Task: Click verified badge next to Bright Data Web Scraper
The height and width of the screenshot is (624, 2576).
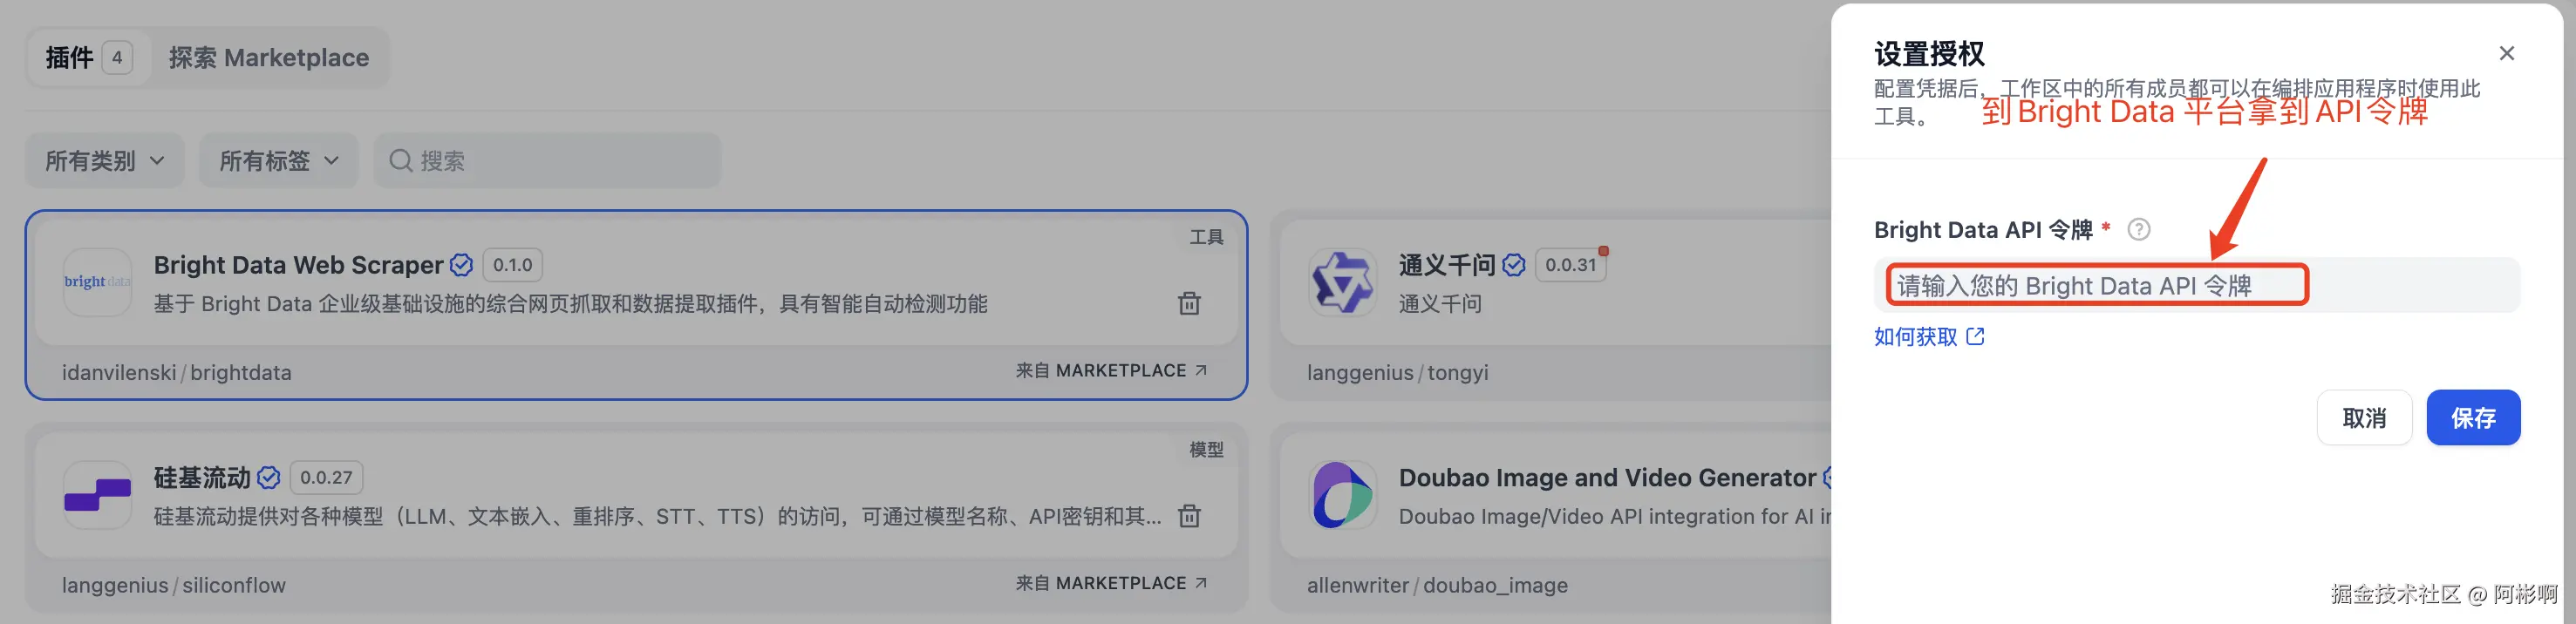Action: click(x=461, y=265)
